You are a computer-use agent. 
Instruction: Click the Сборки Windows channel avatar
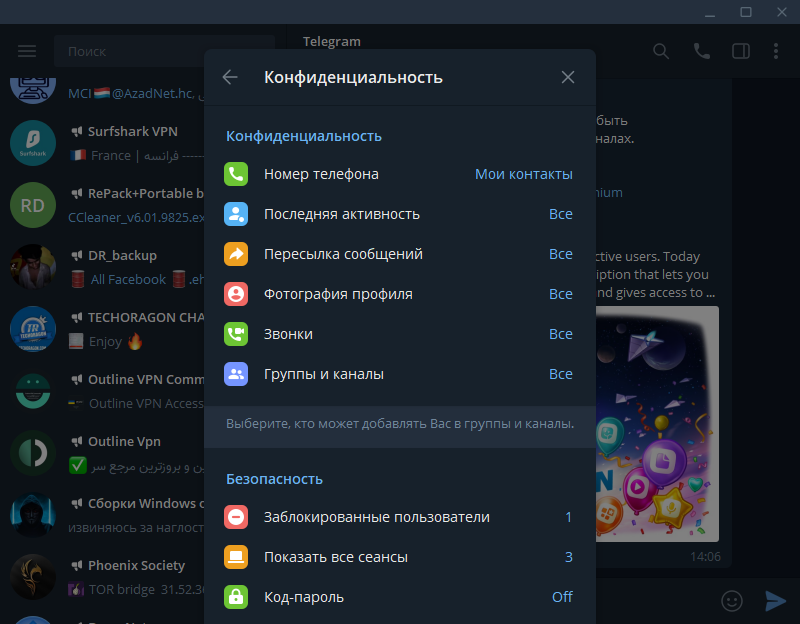point(33,515)
